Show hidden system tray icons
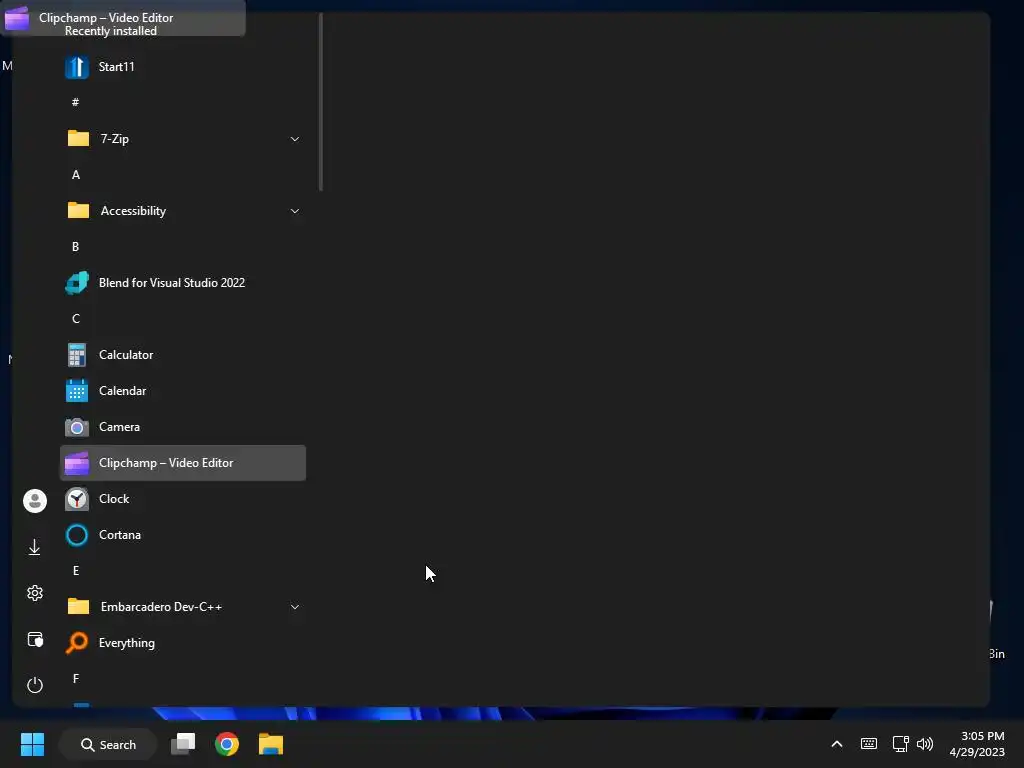This screenshot has width=1024, height=768. [x=837, y=744]
